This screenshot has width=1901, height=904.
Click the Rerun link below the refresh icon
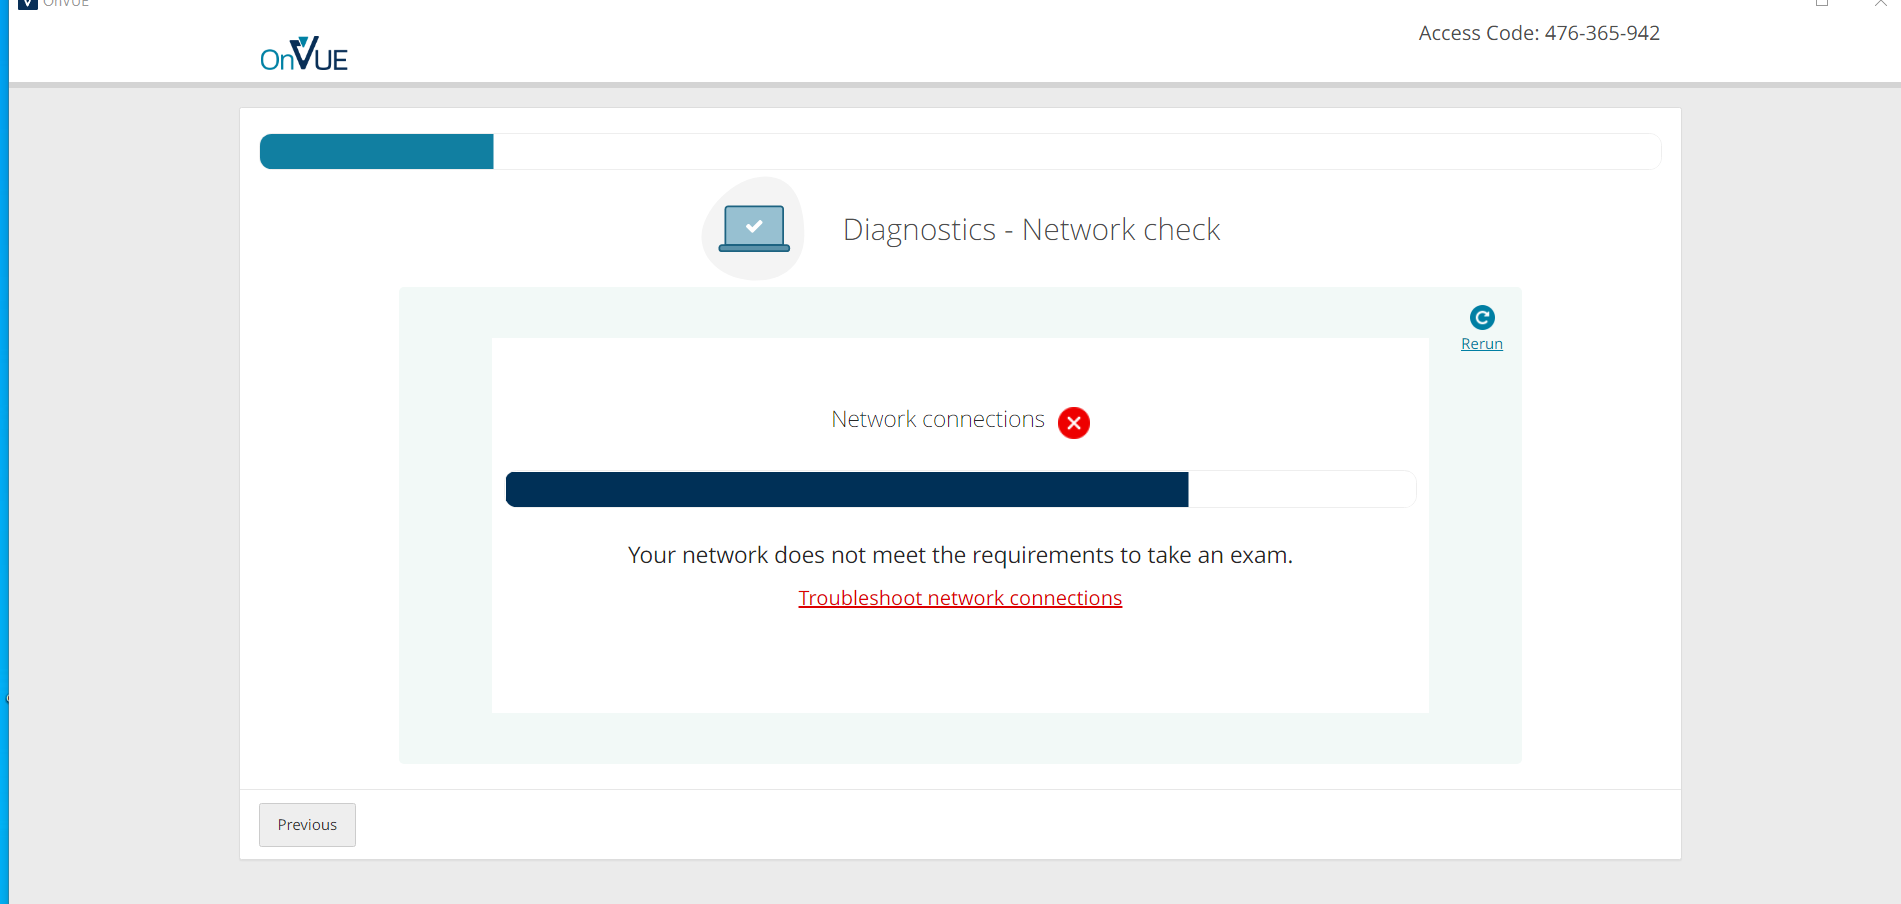click(1481, 343)
